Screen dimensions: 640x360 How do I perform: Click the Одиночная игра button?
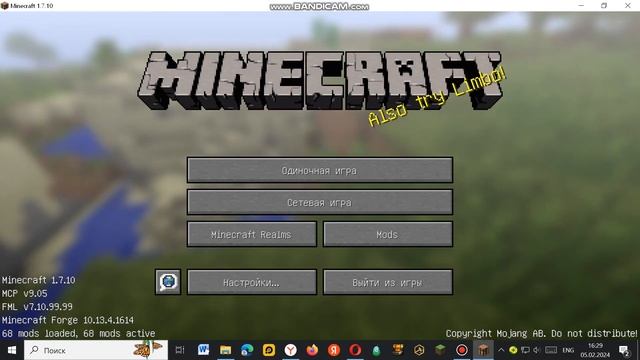[x=320, y=170]
